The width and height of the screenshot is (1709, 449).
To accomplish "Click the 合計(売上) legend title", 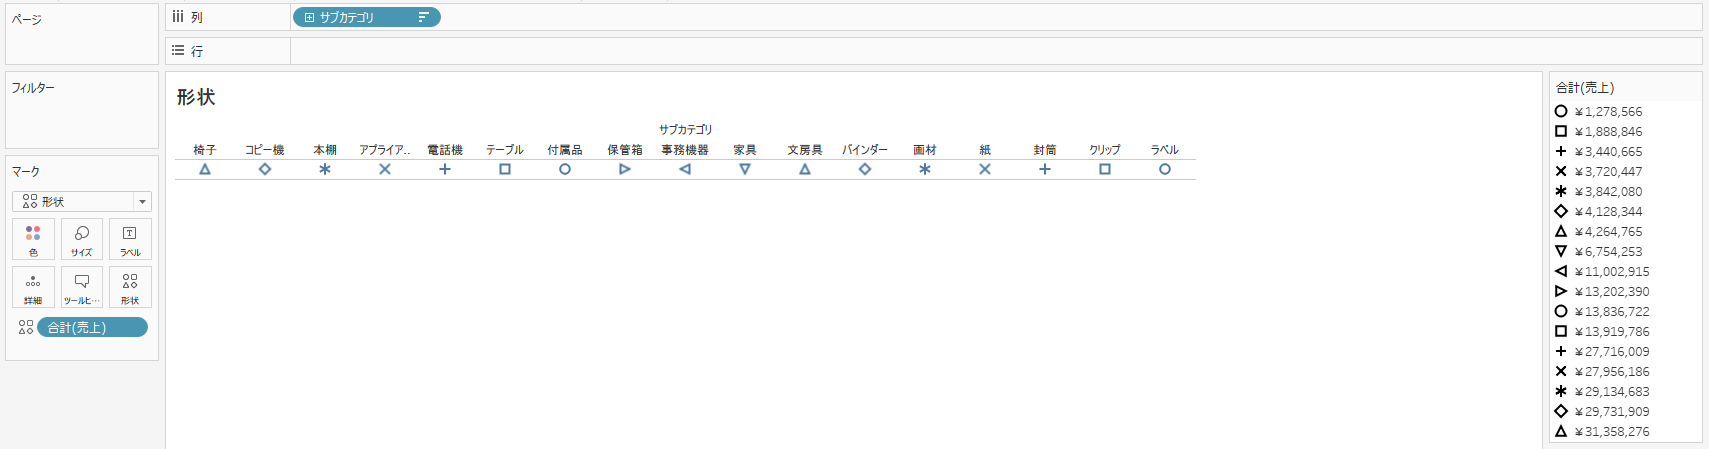I will click(x=1585, y=87).
